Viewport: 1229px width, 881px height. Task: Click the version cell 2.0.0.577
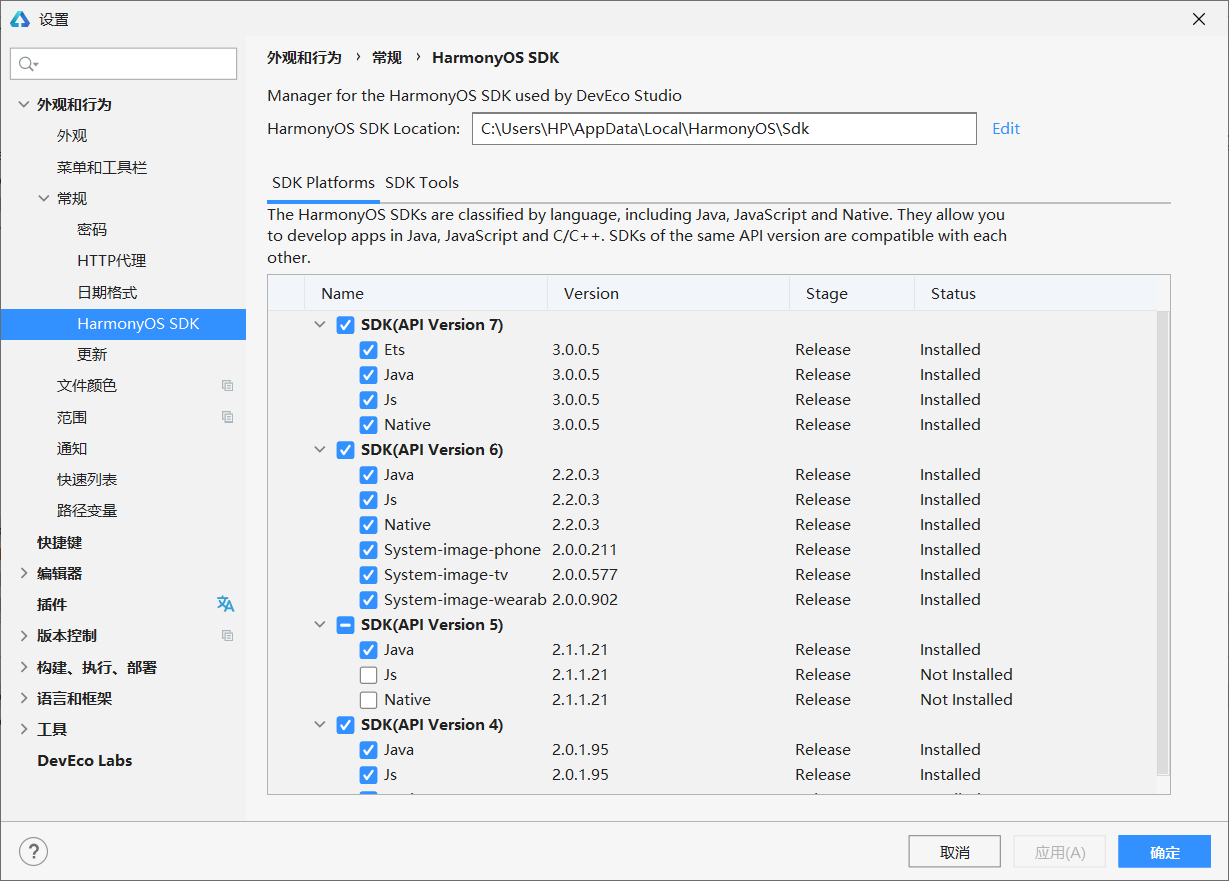coord(585,575)
